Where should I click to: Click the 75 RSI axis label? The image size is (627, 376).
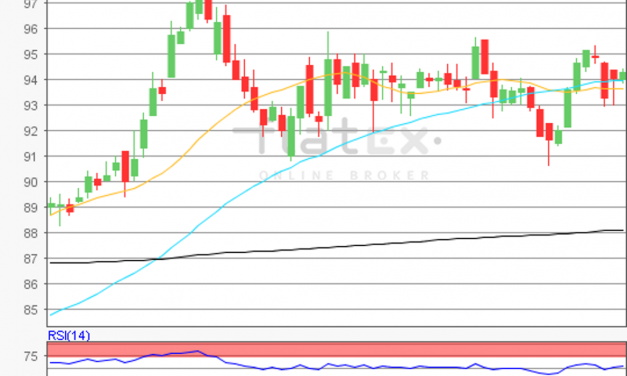coord(32,356)
